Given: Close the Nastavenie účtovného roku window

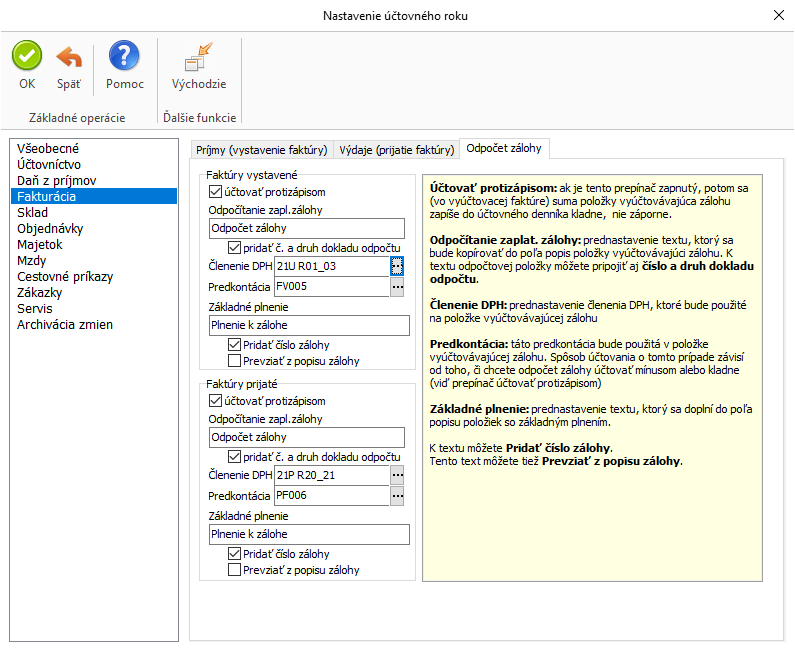Looking at the screenshot, I should [x=779, y=15].
